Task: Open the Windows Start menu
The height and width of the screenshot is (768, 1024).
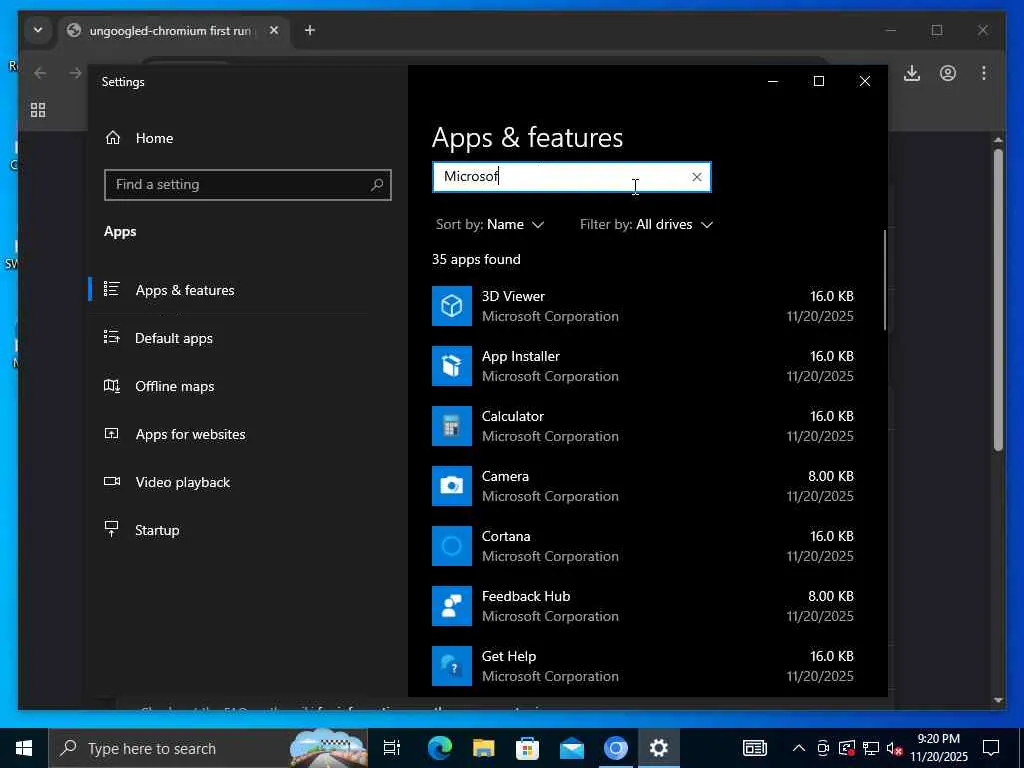Action: click(x=24, y=748)
